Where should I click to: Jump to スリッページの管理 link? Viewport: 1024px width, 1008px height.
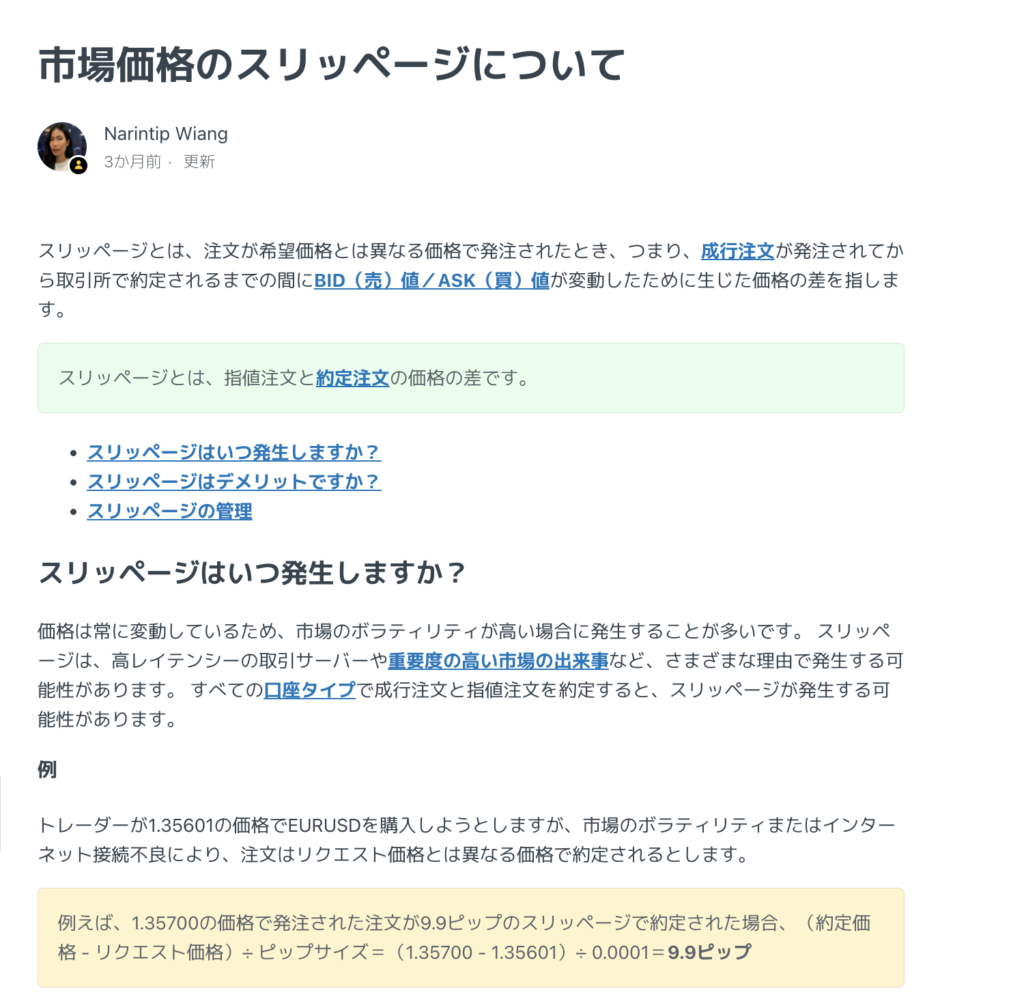tap(170, 511)
